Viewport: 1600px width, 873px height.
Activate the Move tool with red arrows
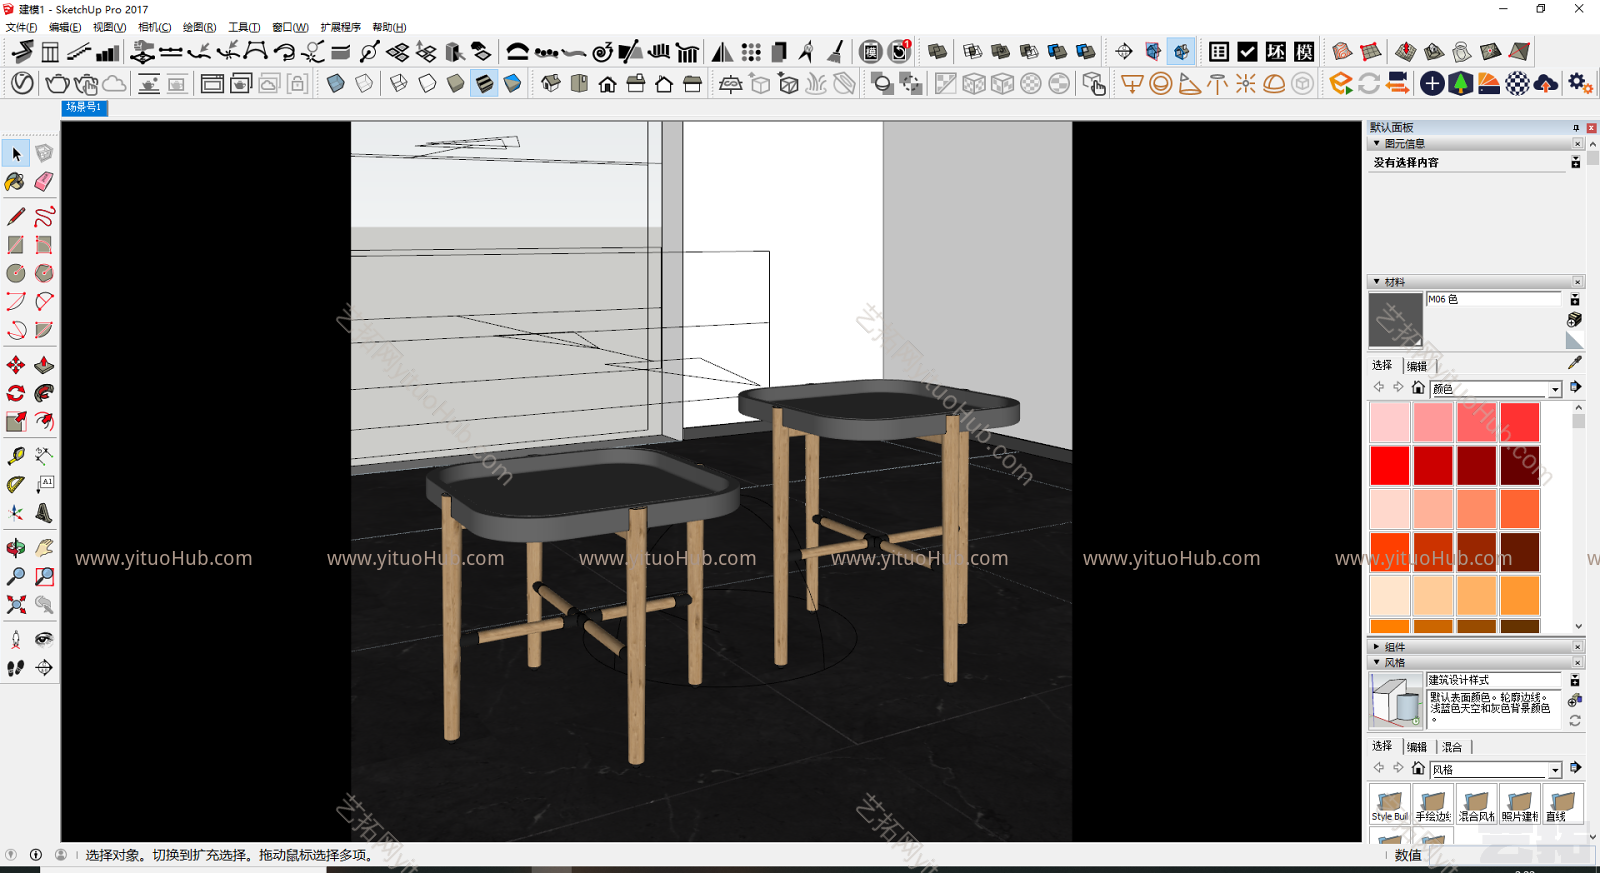point(16,365)
